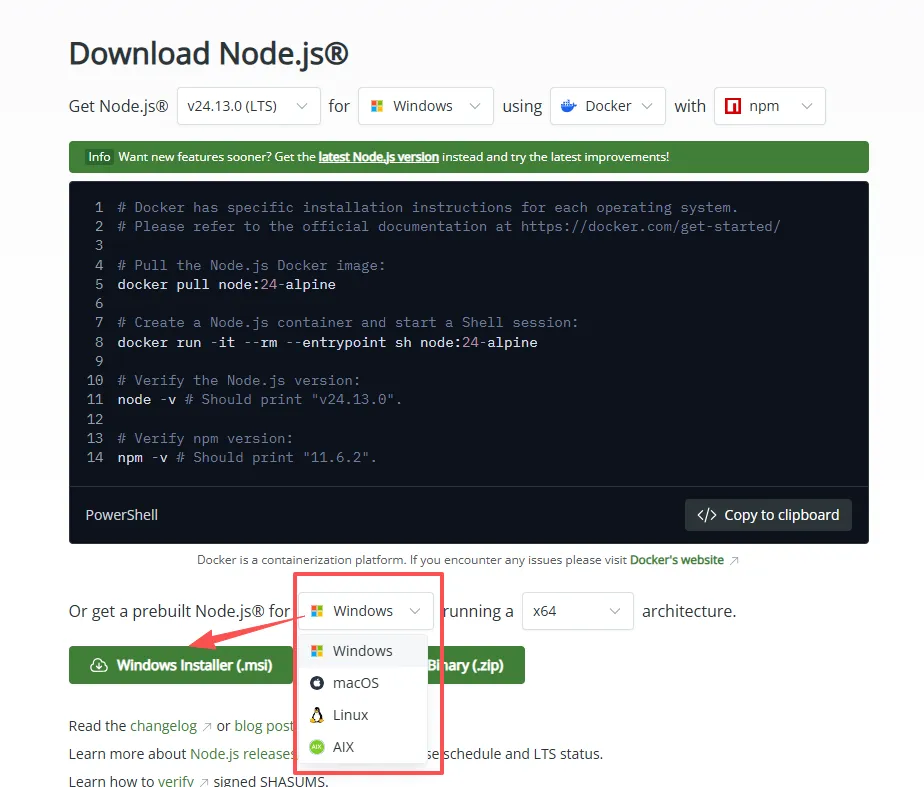
Task: Click the Windows logo icon in top dropdown
Action: point(377,106)
